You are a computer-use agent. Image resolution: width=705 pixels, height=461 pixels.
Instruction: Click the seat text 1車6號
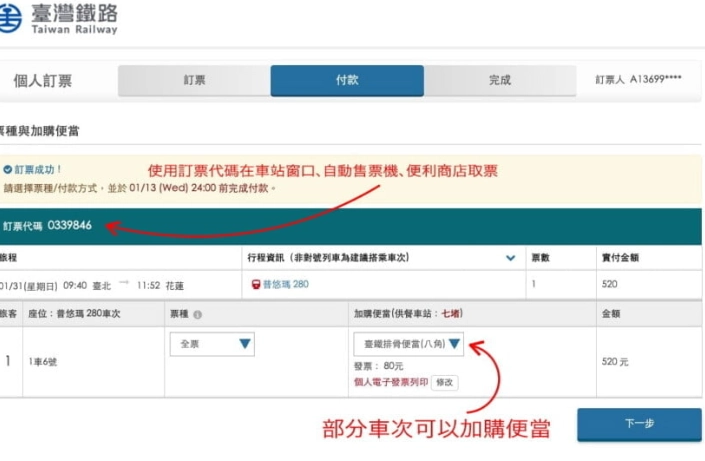[x=43, y=362]
